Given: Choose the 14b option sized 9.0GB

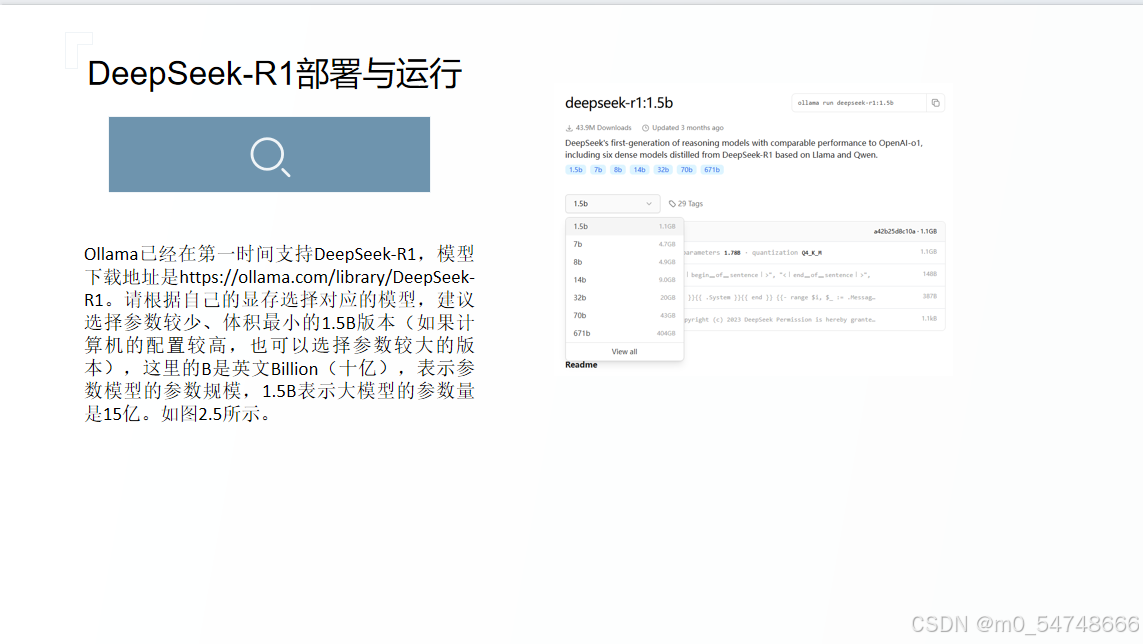Looking at the screenshot, I should coord(624,280).
